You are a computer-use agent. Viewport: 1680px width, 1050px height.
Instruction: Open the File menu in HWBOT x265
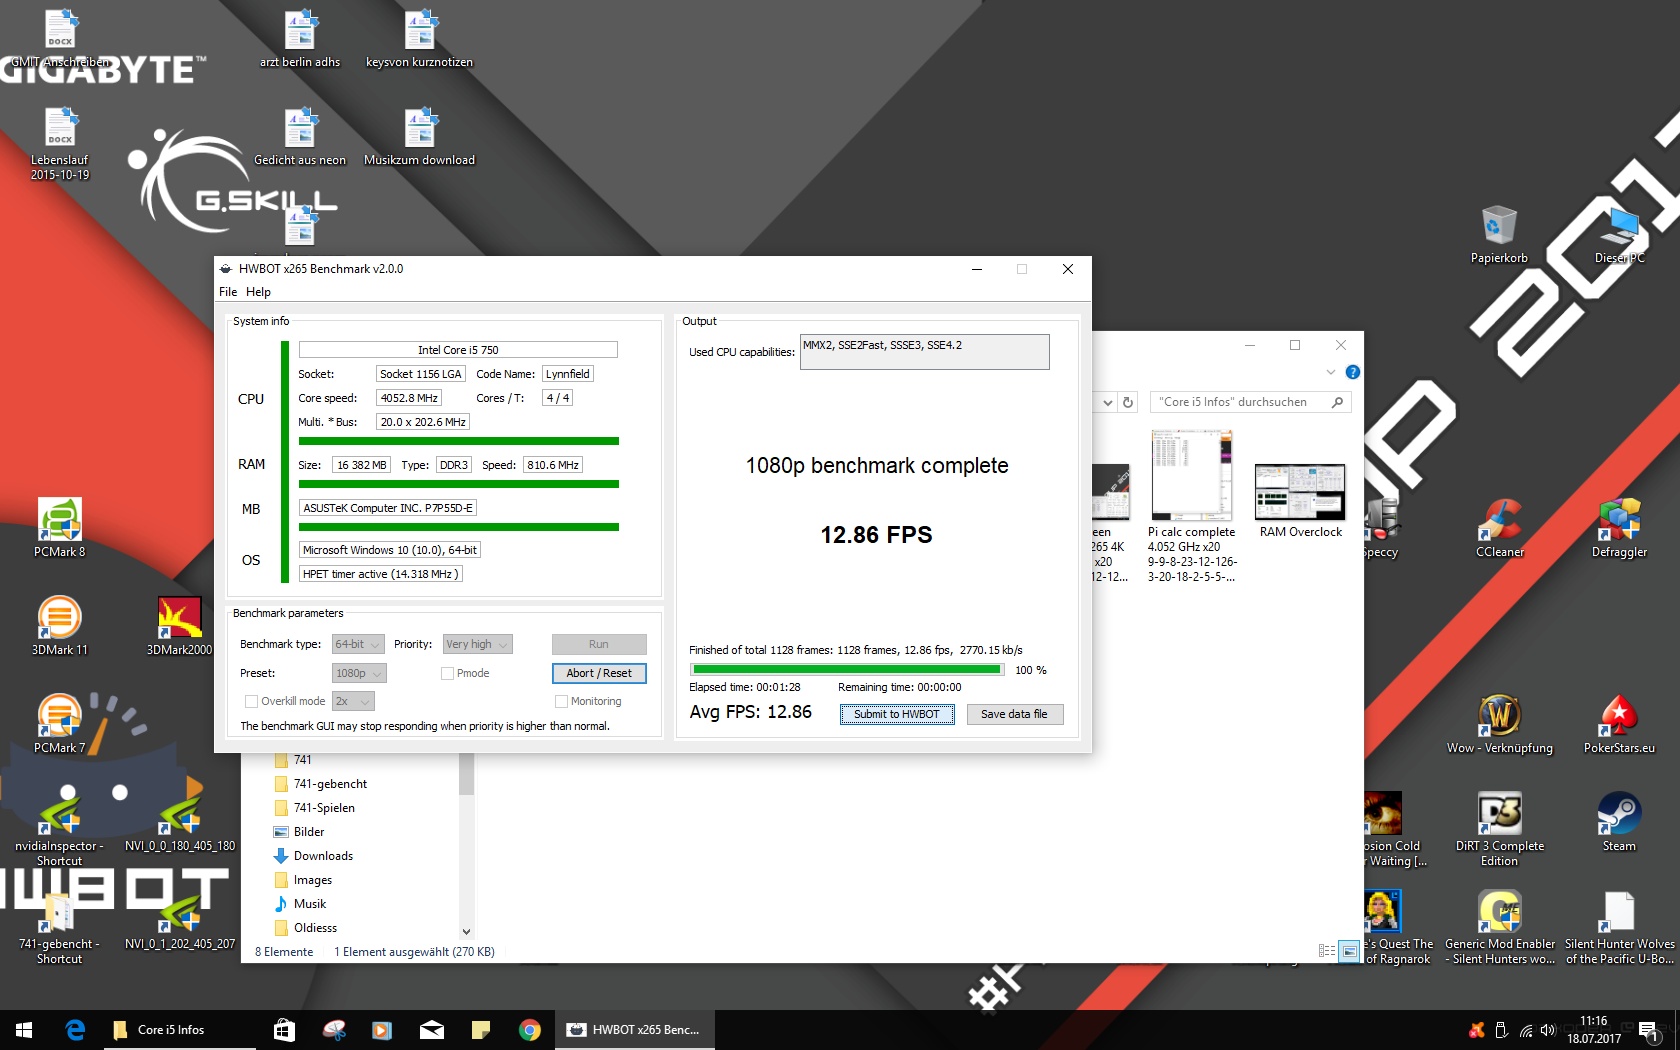click(228, 292)
